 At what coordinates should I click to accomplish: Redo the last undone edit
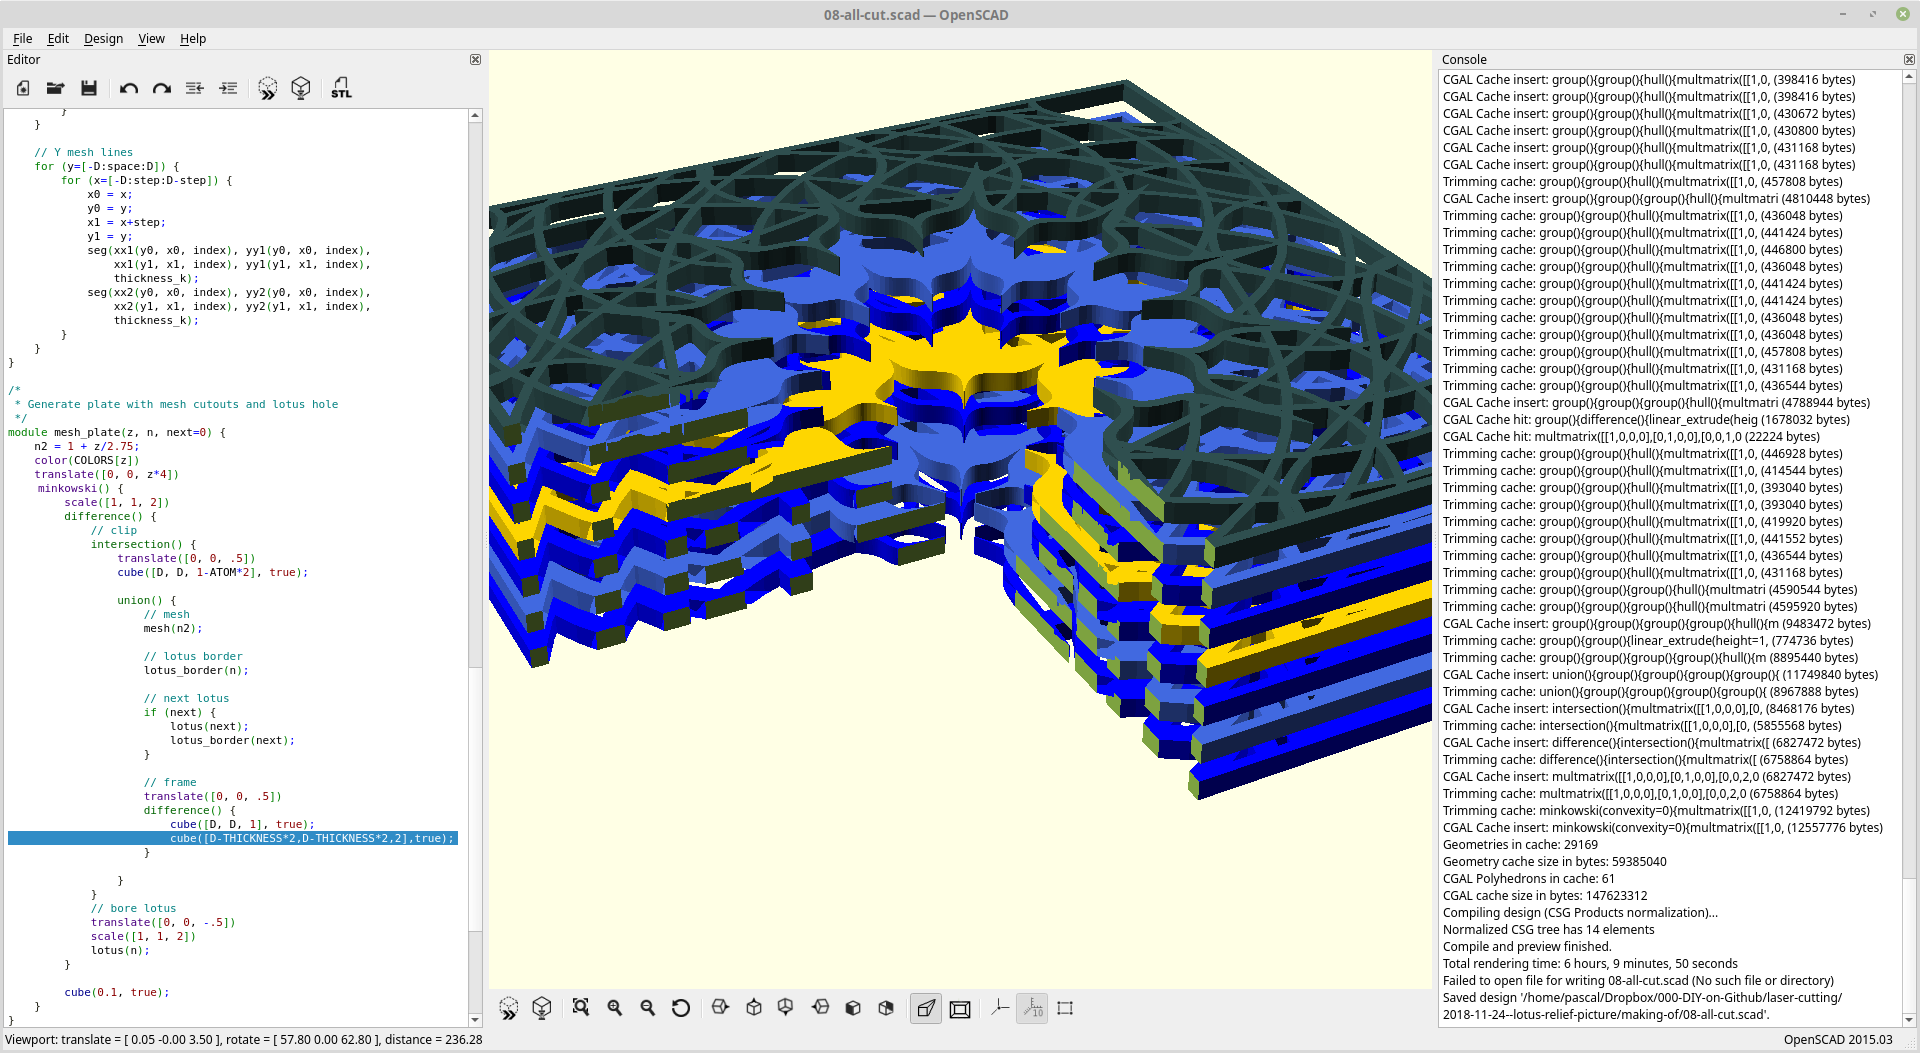[x=161, y=88]
